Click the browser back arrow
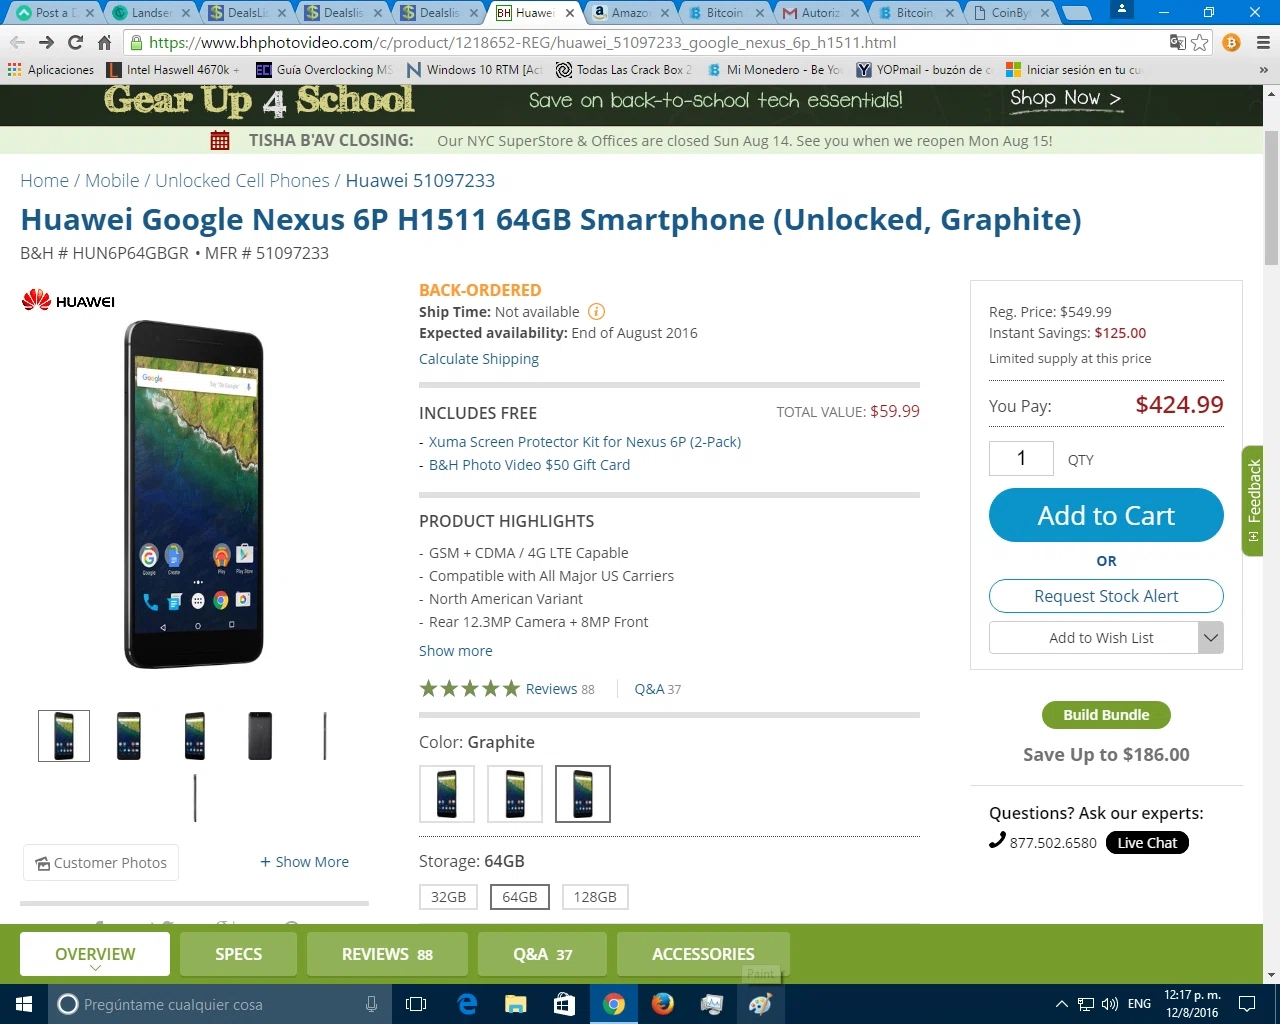 pyautogui.click(x=17, y=43)
